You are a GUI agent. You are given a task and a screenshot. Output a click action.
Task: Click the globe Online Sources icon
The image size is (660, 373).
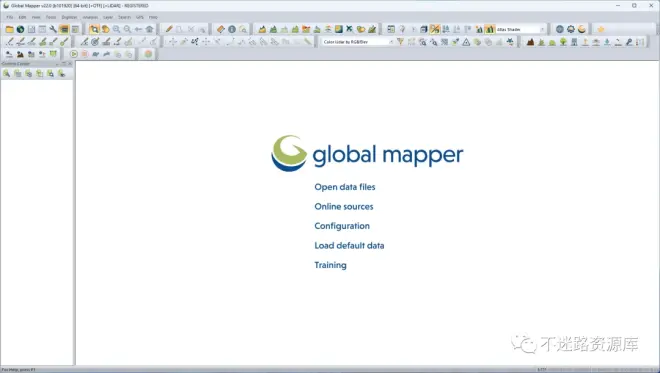[20, 29]
